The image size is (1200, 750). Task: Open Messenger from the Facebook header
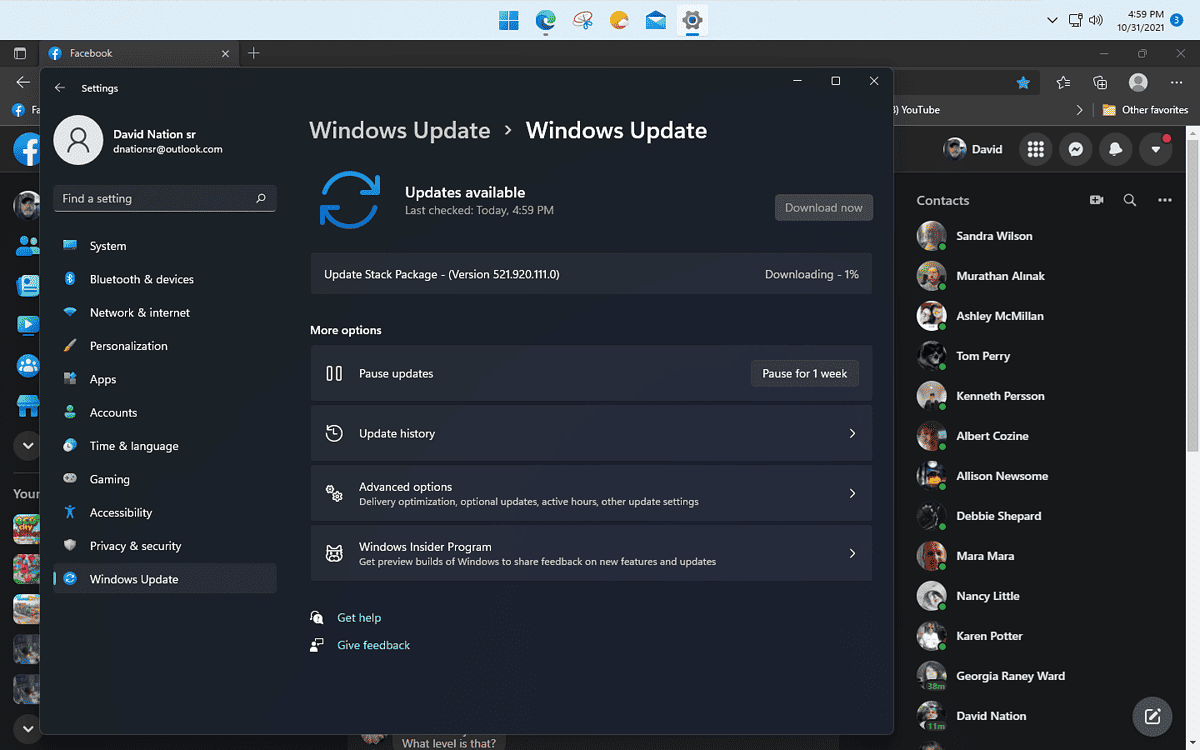coord(1075,148)
